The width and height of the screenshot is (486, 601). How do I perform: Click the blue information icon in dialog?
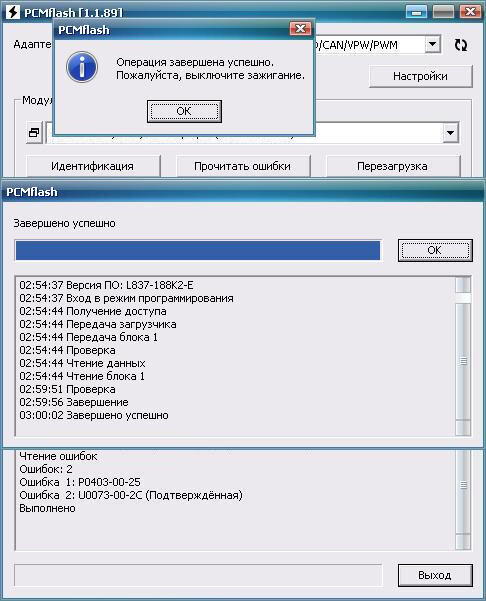[82, 67]
